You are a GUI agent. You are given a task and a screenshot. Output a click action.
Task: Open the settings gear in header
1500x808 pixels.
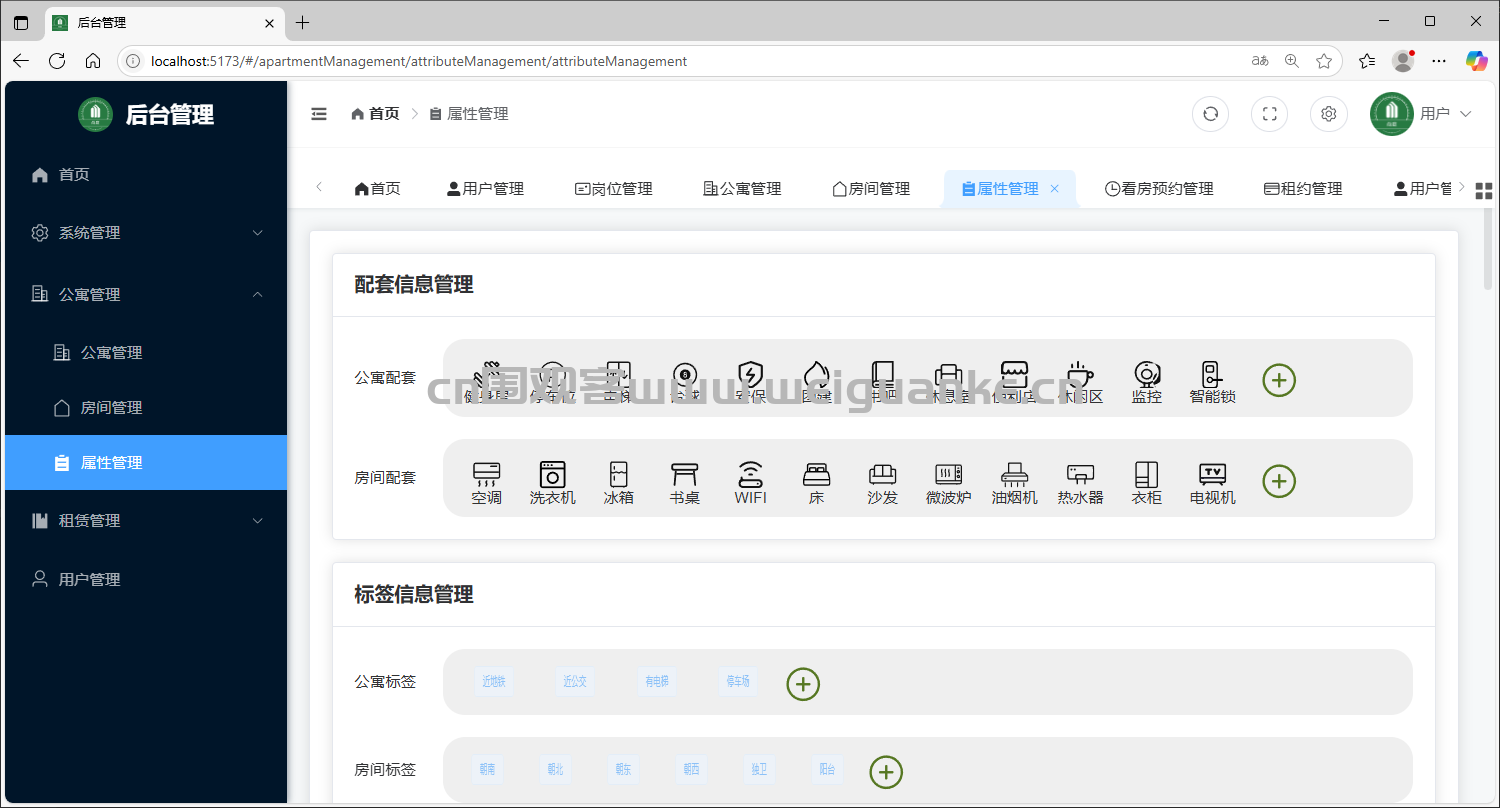tap(1329, 114)
